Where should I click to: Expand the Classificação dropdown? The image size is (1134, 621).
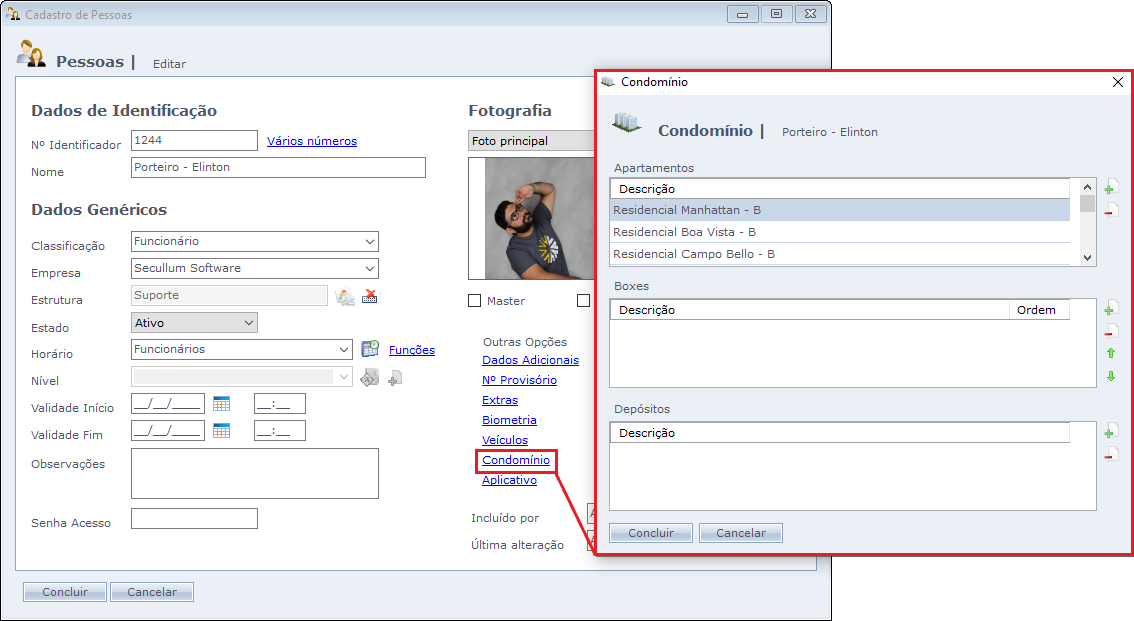(x=370, y=242)
